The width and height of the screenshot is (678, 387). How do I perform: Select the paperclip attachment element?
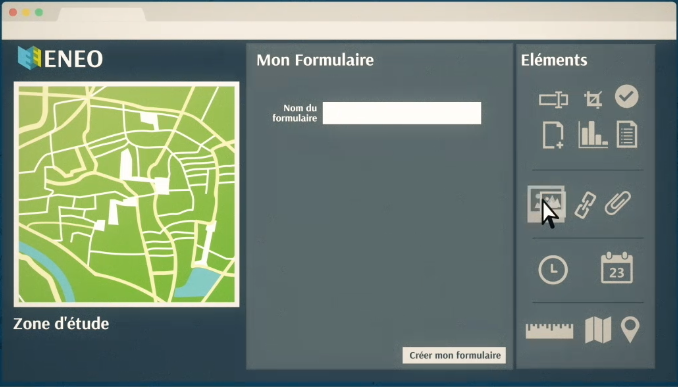point(617,203)
